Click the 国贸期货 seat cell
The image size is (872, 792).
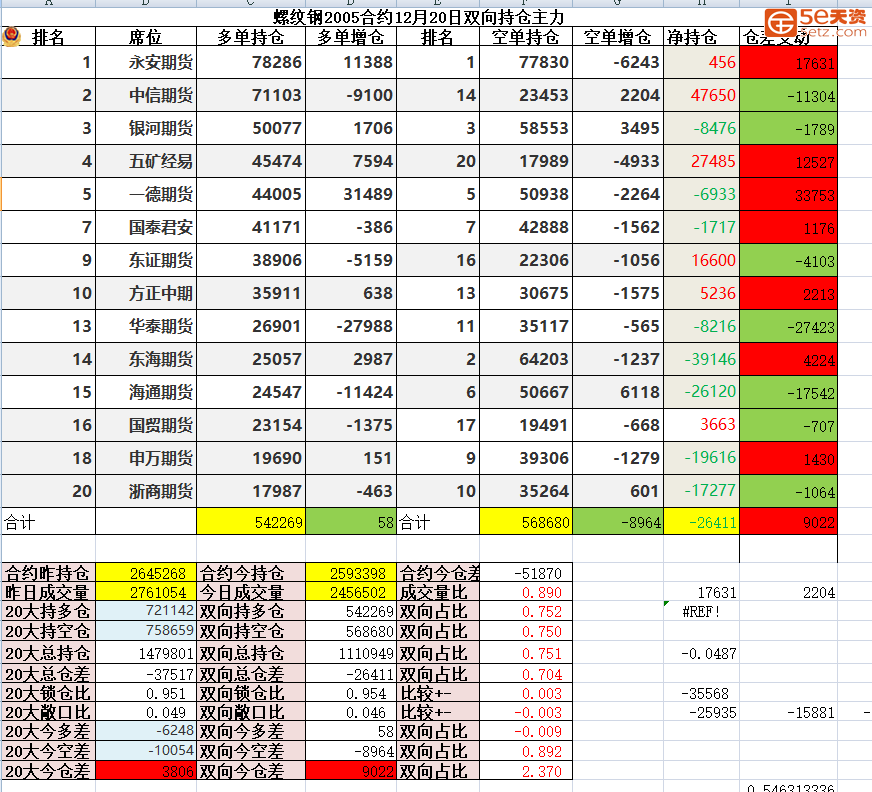(146, 425)
